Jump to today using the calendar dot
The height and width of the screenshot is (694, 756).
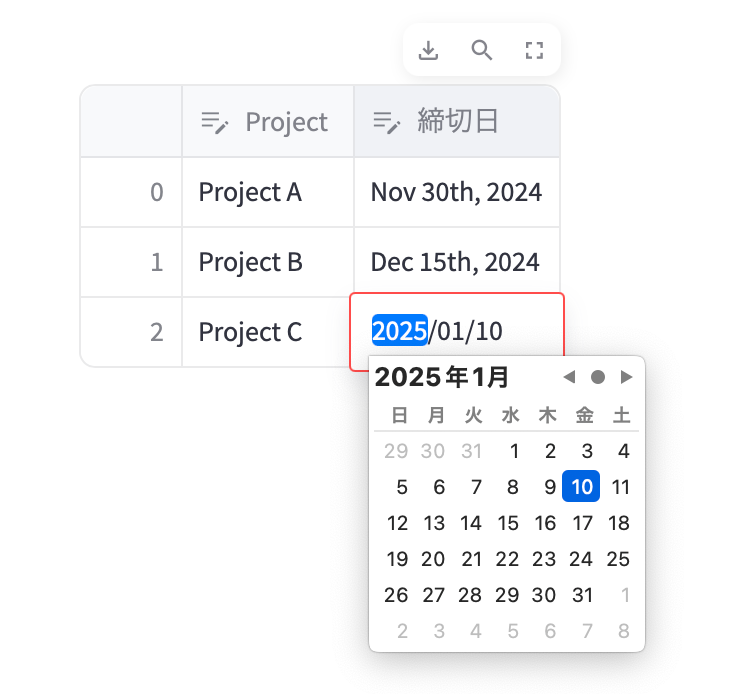point(598,377)
